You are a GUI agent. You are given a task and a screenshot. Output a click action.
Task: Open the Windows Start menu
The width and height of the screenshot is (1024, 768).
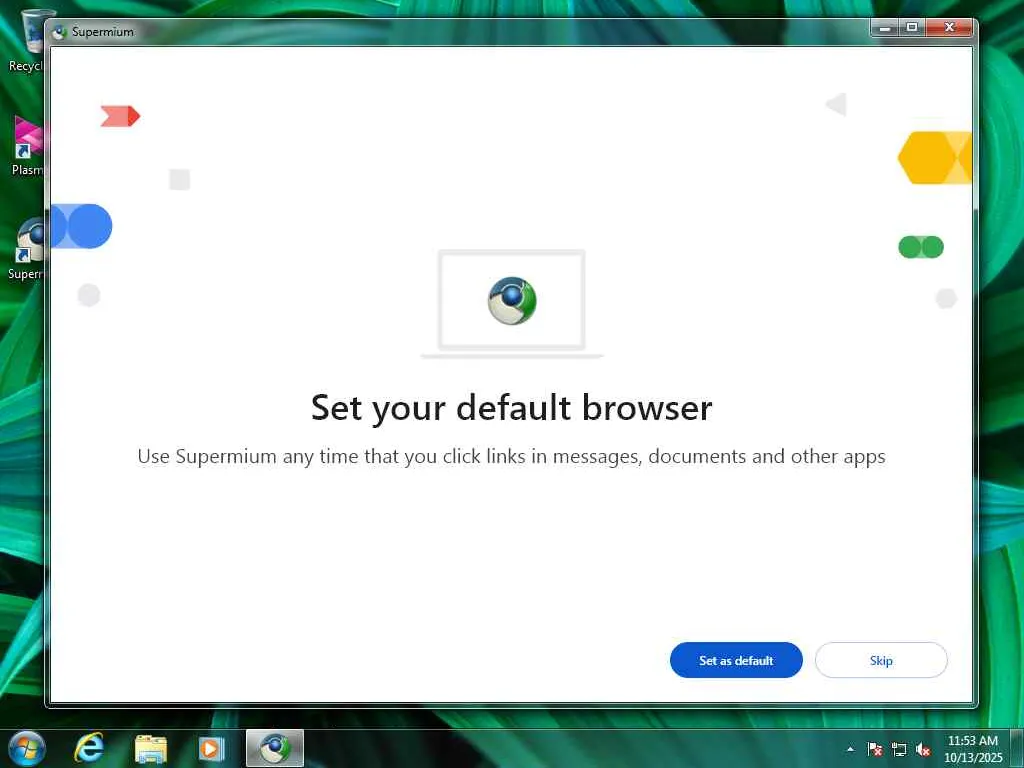(x=27, y=748)
